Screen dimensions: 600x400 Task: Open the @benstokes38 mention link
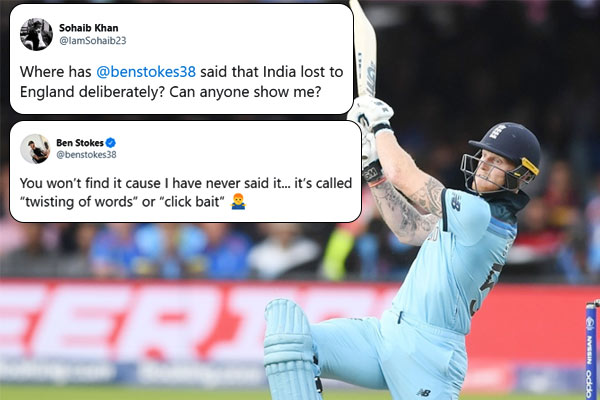click(x=146, y=72)
